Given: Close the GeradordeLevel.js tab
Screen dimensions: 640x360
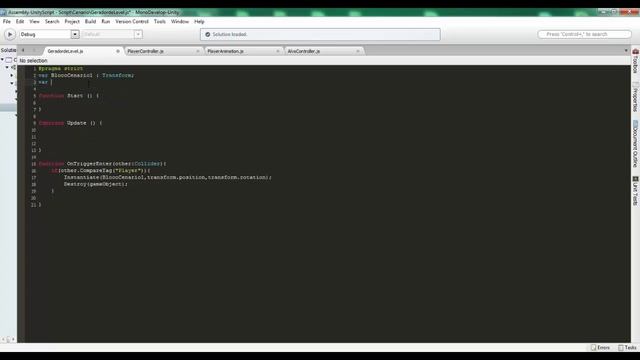Looking at the screenshot, I should click(x=118, y=51).
